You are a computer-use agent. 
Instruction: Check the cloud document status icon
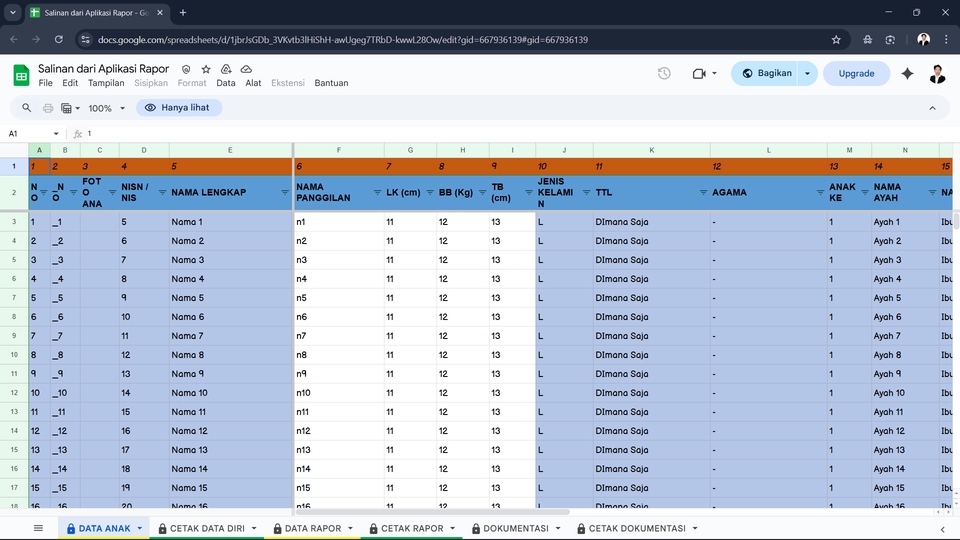[246, 69]
